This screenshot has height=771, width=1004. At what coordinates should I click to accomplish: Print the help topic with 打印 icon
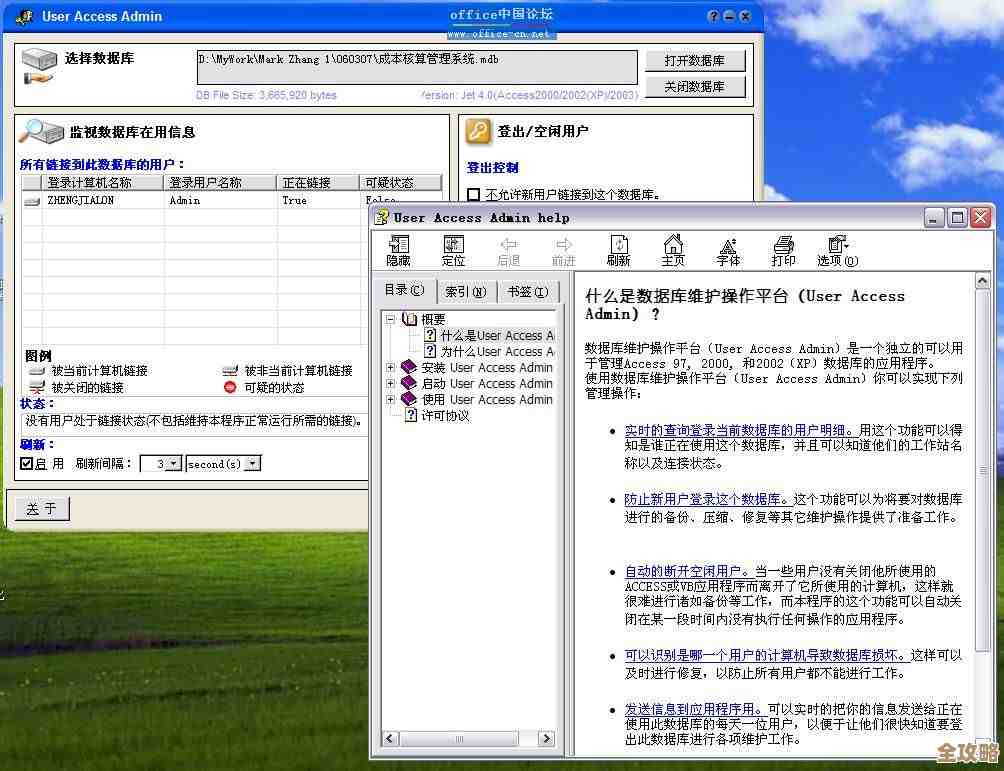pyautogui.click(x=783, y=249)
